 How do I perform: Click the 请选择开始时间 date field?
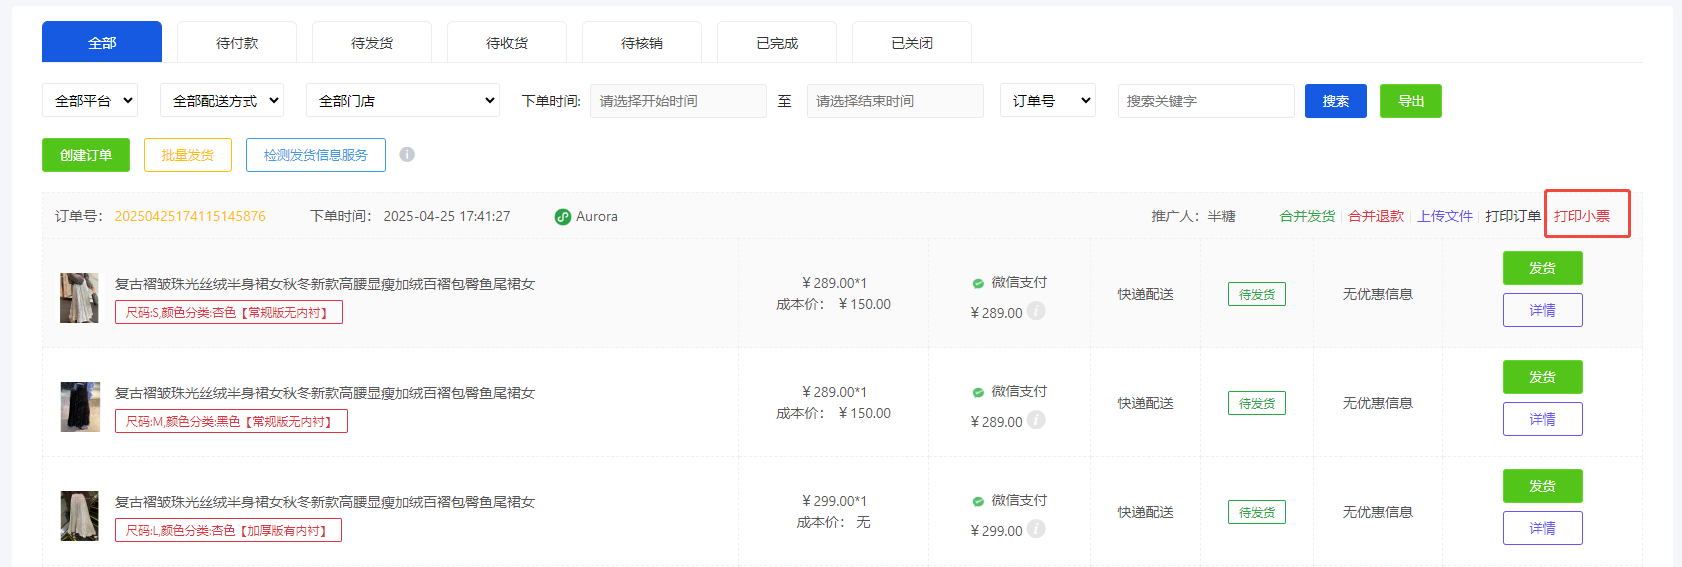(x=677, y=101)
